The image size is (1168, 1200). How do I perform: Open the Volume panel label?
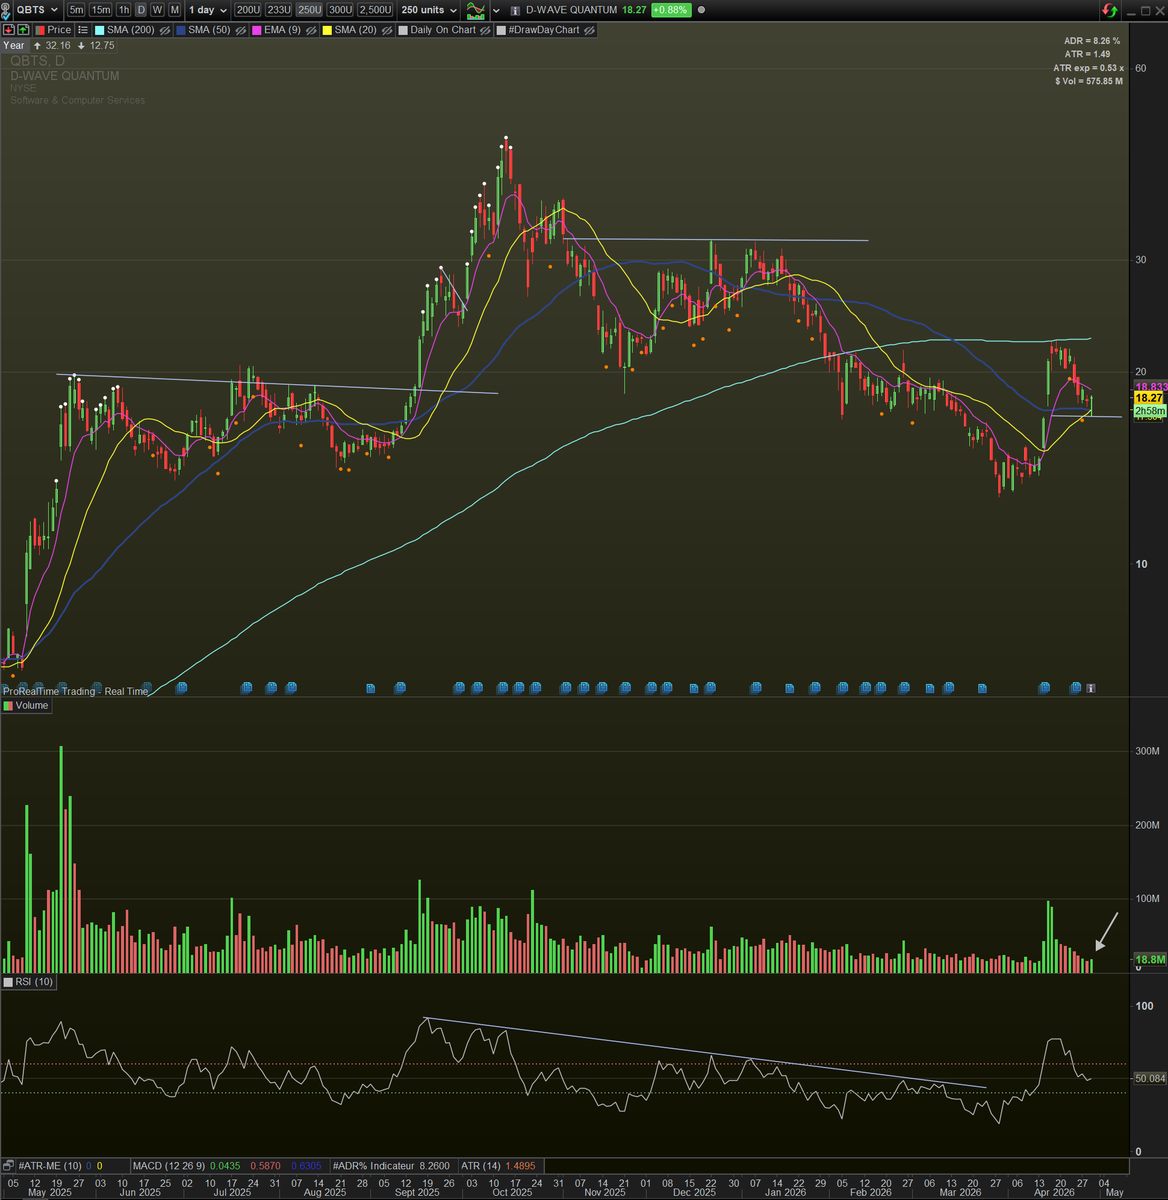32,705
